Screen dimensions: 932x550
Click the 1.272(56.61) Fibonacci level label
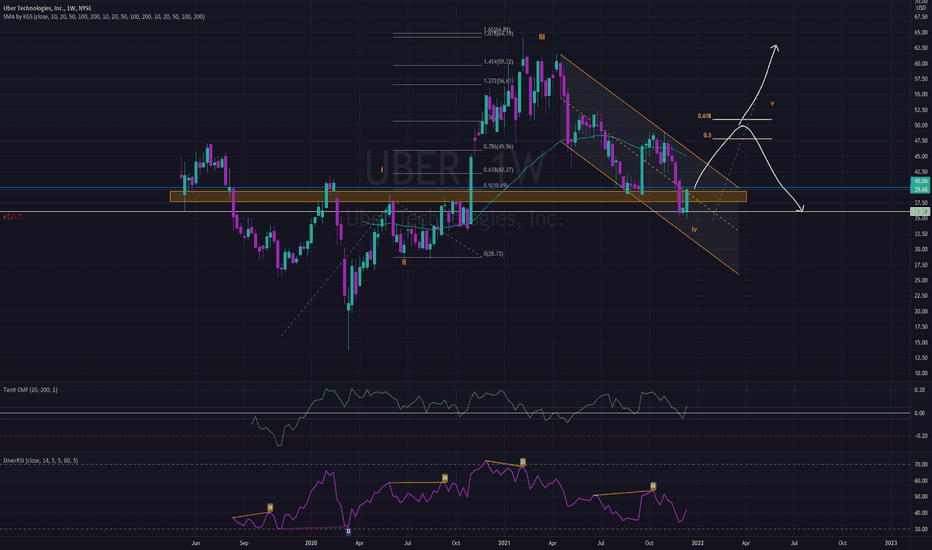(498, 81)
